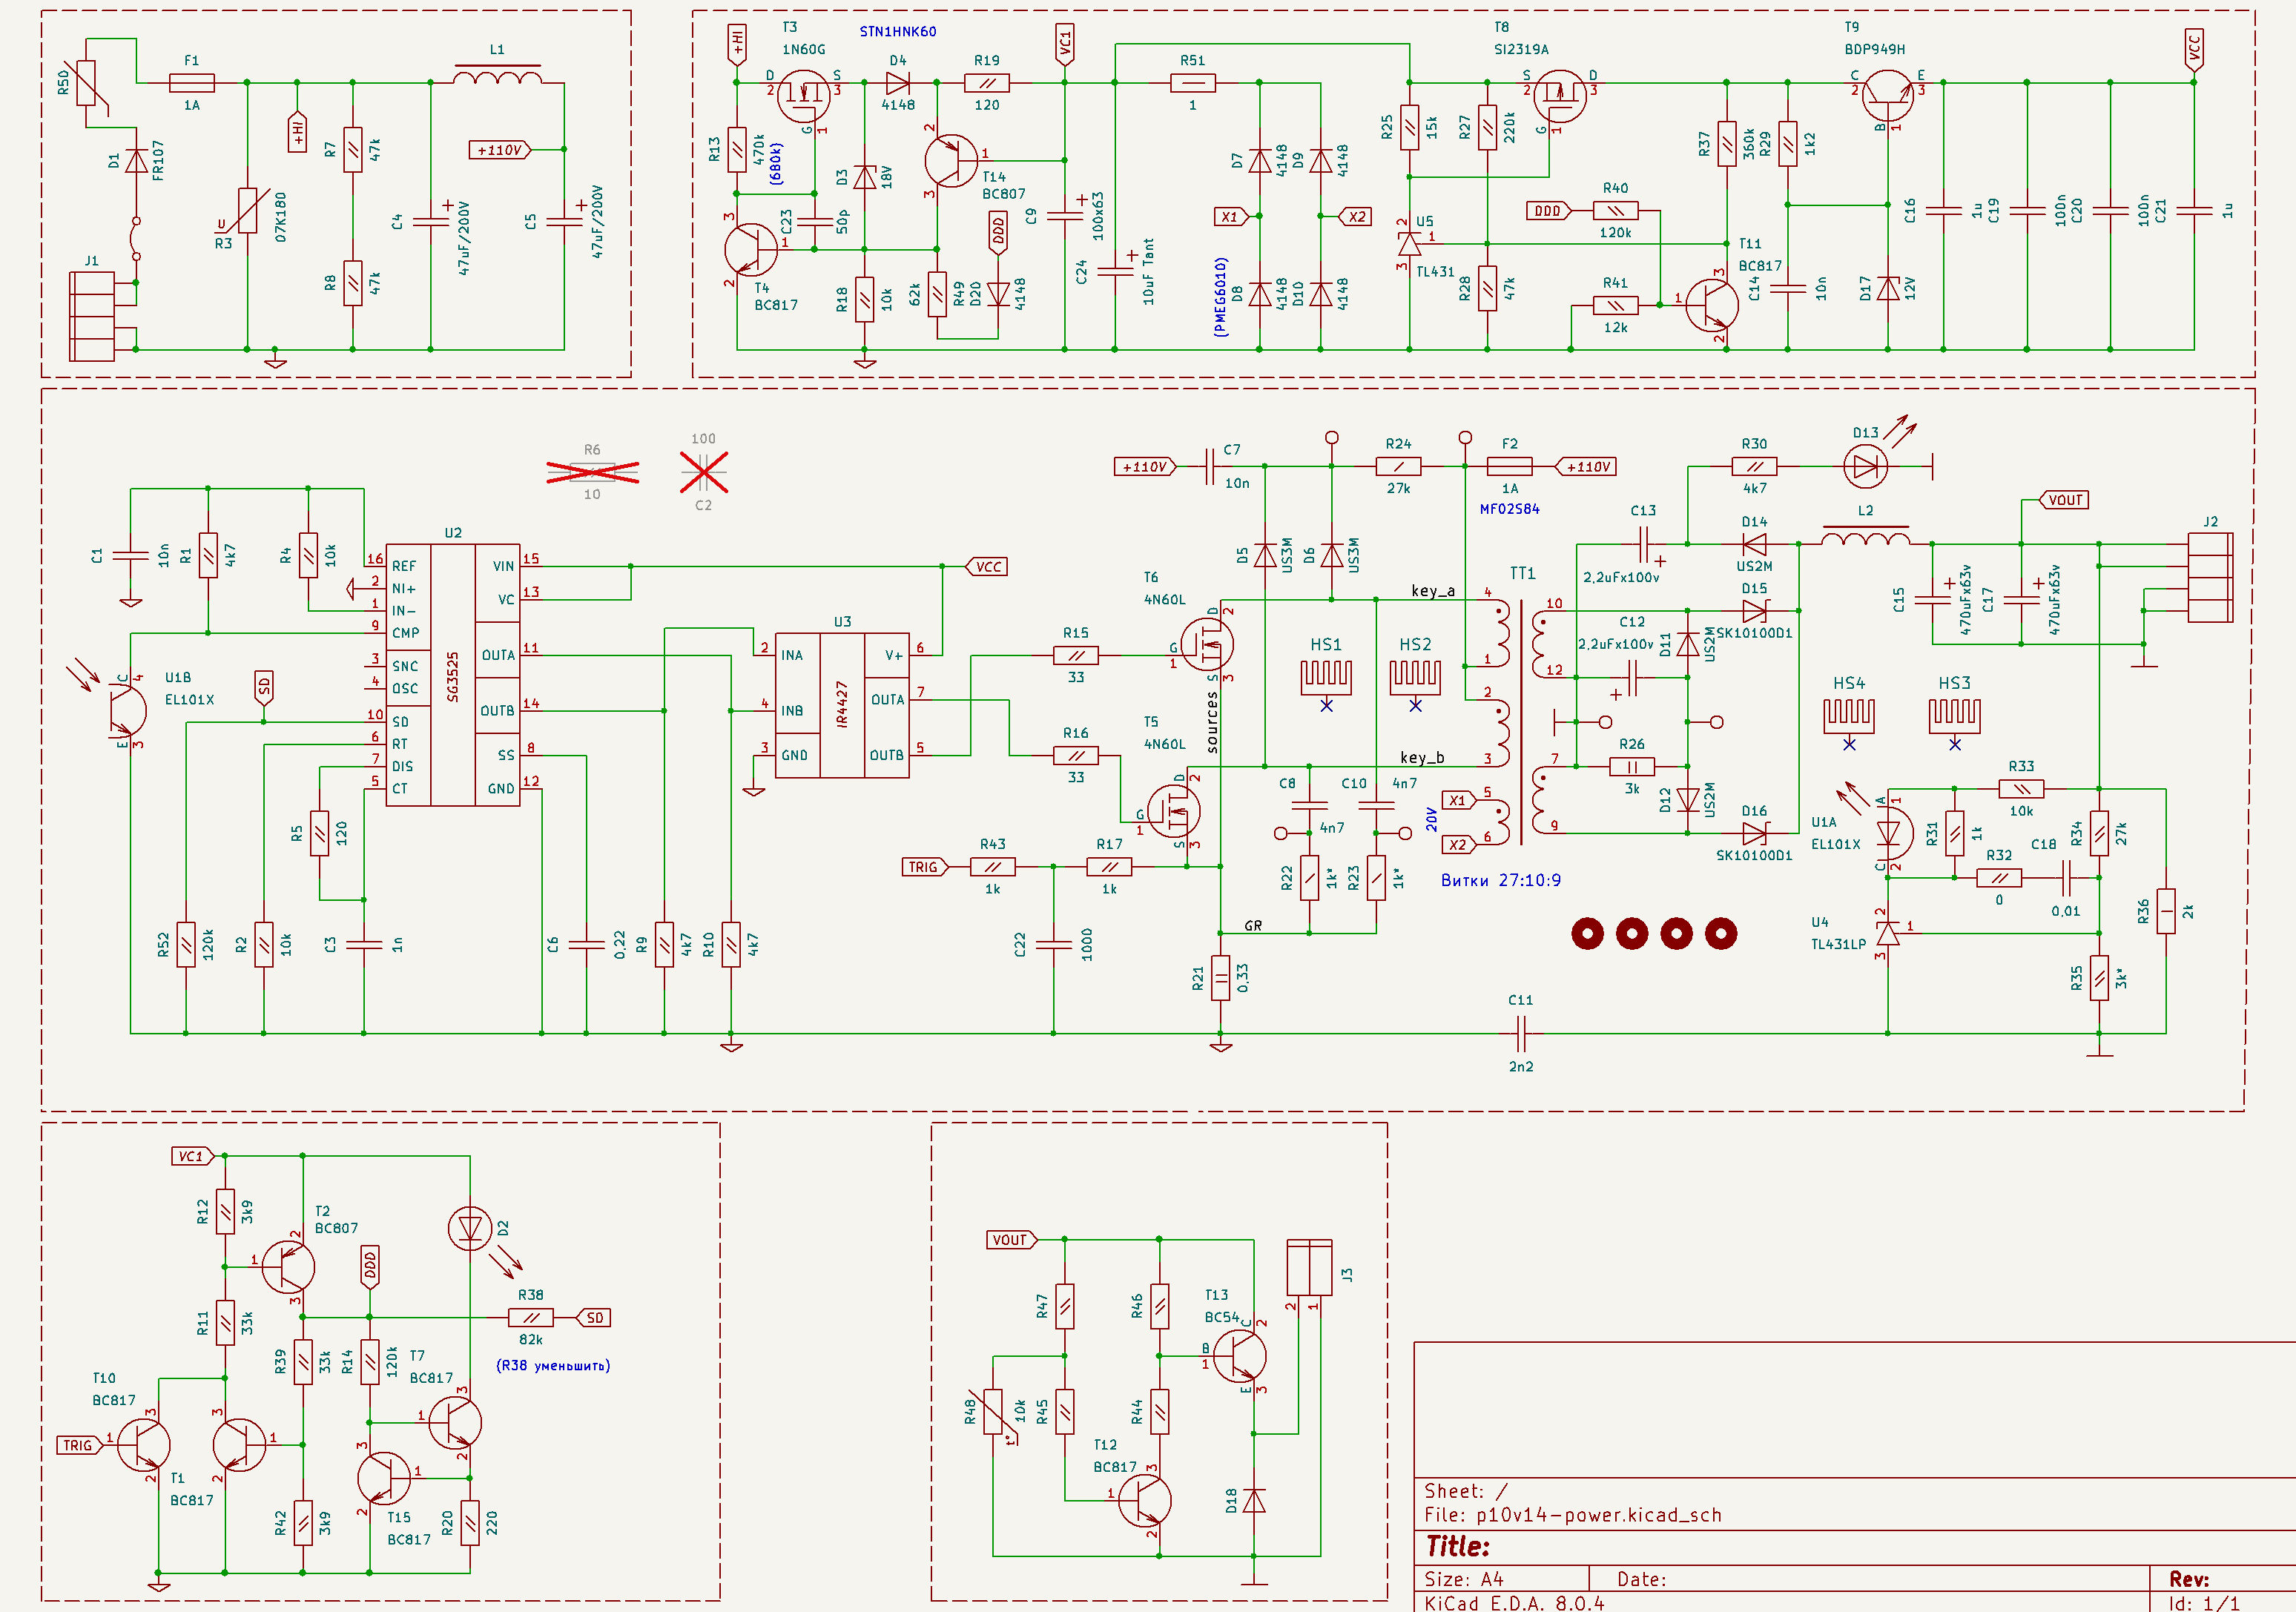Select the X2 label next to D9
The image size is (2296, 1612).
click(x=1355, y=216)
